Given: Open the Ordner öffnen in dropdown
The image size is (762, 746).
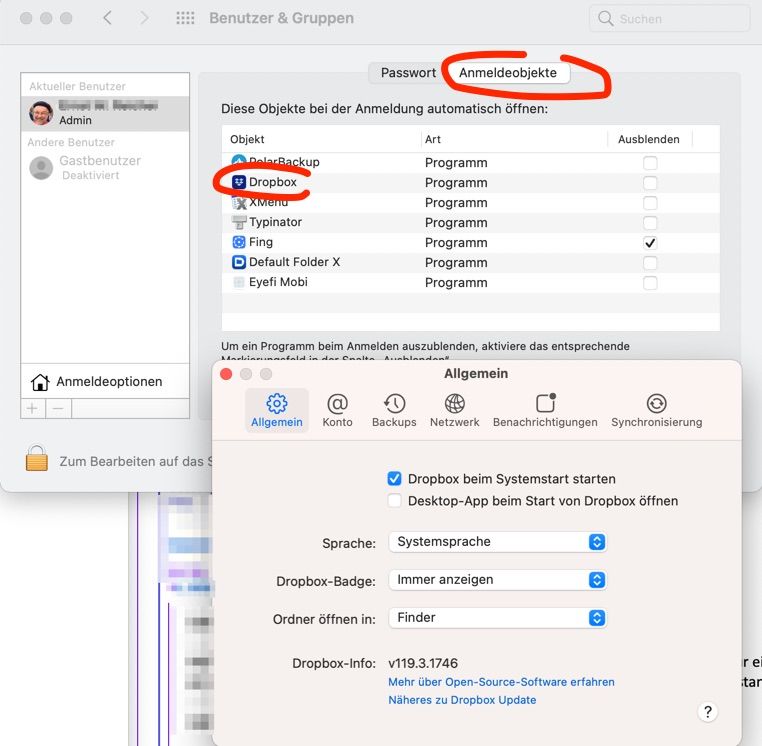Looking at the screenshot, I should (x=497, y=618).
